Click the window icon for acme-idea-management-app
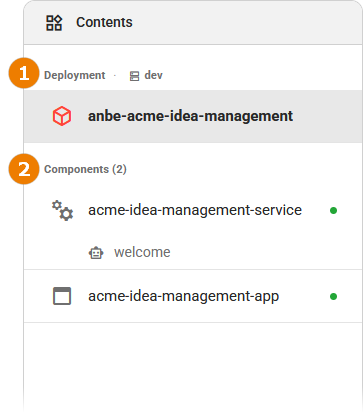The image size is (363, 413). pyautogui.click(x=62, y=296)
